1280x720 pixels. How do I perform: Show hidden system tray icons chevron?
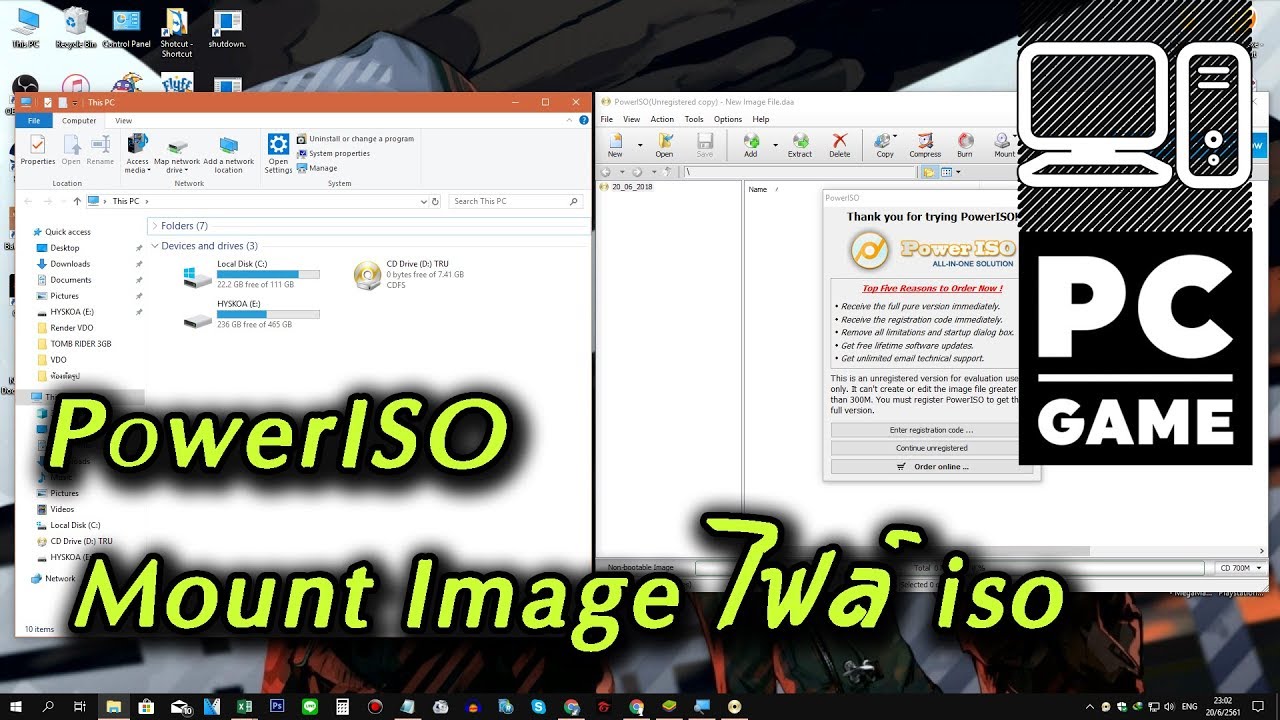(x=1090, y=707)
